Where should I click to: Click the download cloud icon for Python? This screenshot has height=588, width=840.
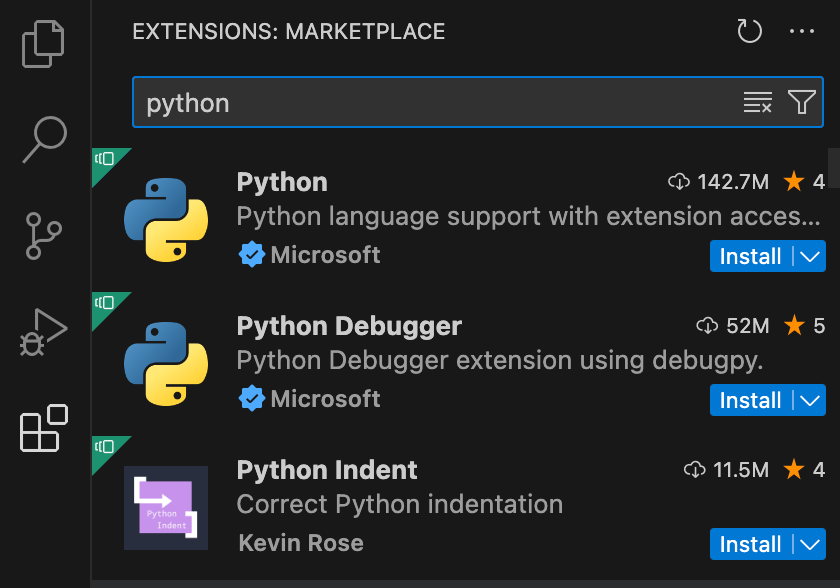pyautogui.click(x=679, y=182)
